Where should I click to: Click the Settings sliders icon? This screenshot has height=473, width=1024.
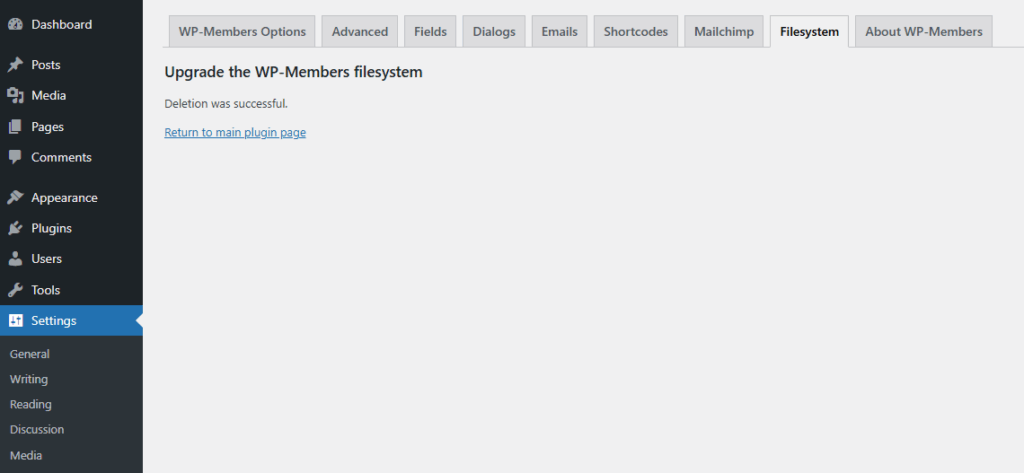[15, 321]
